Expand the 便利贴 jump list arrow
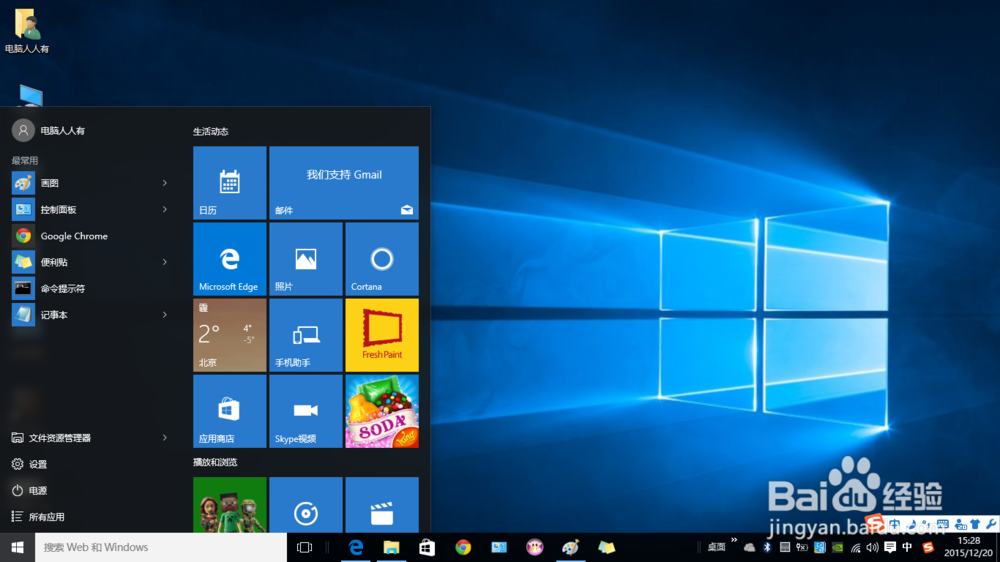Viewport: 1000px width, 562px height. tap(165, 262)
